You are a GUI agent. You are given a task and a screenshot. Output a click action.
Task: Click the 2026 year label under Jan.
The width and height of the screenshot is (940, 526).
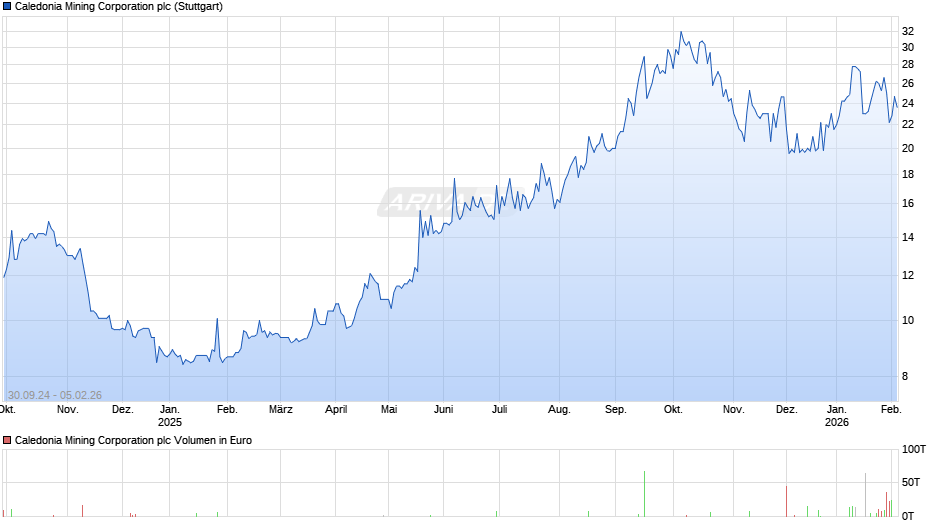click(837, 422)
